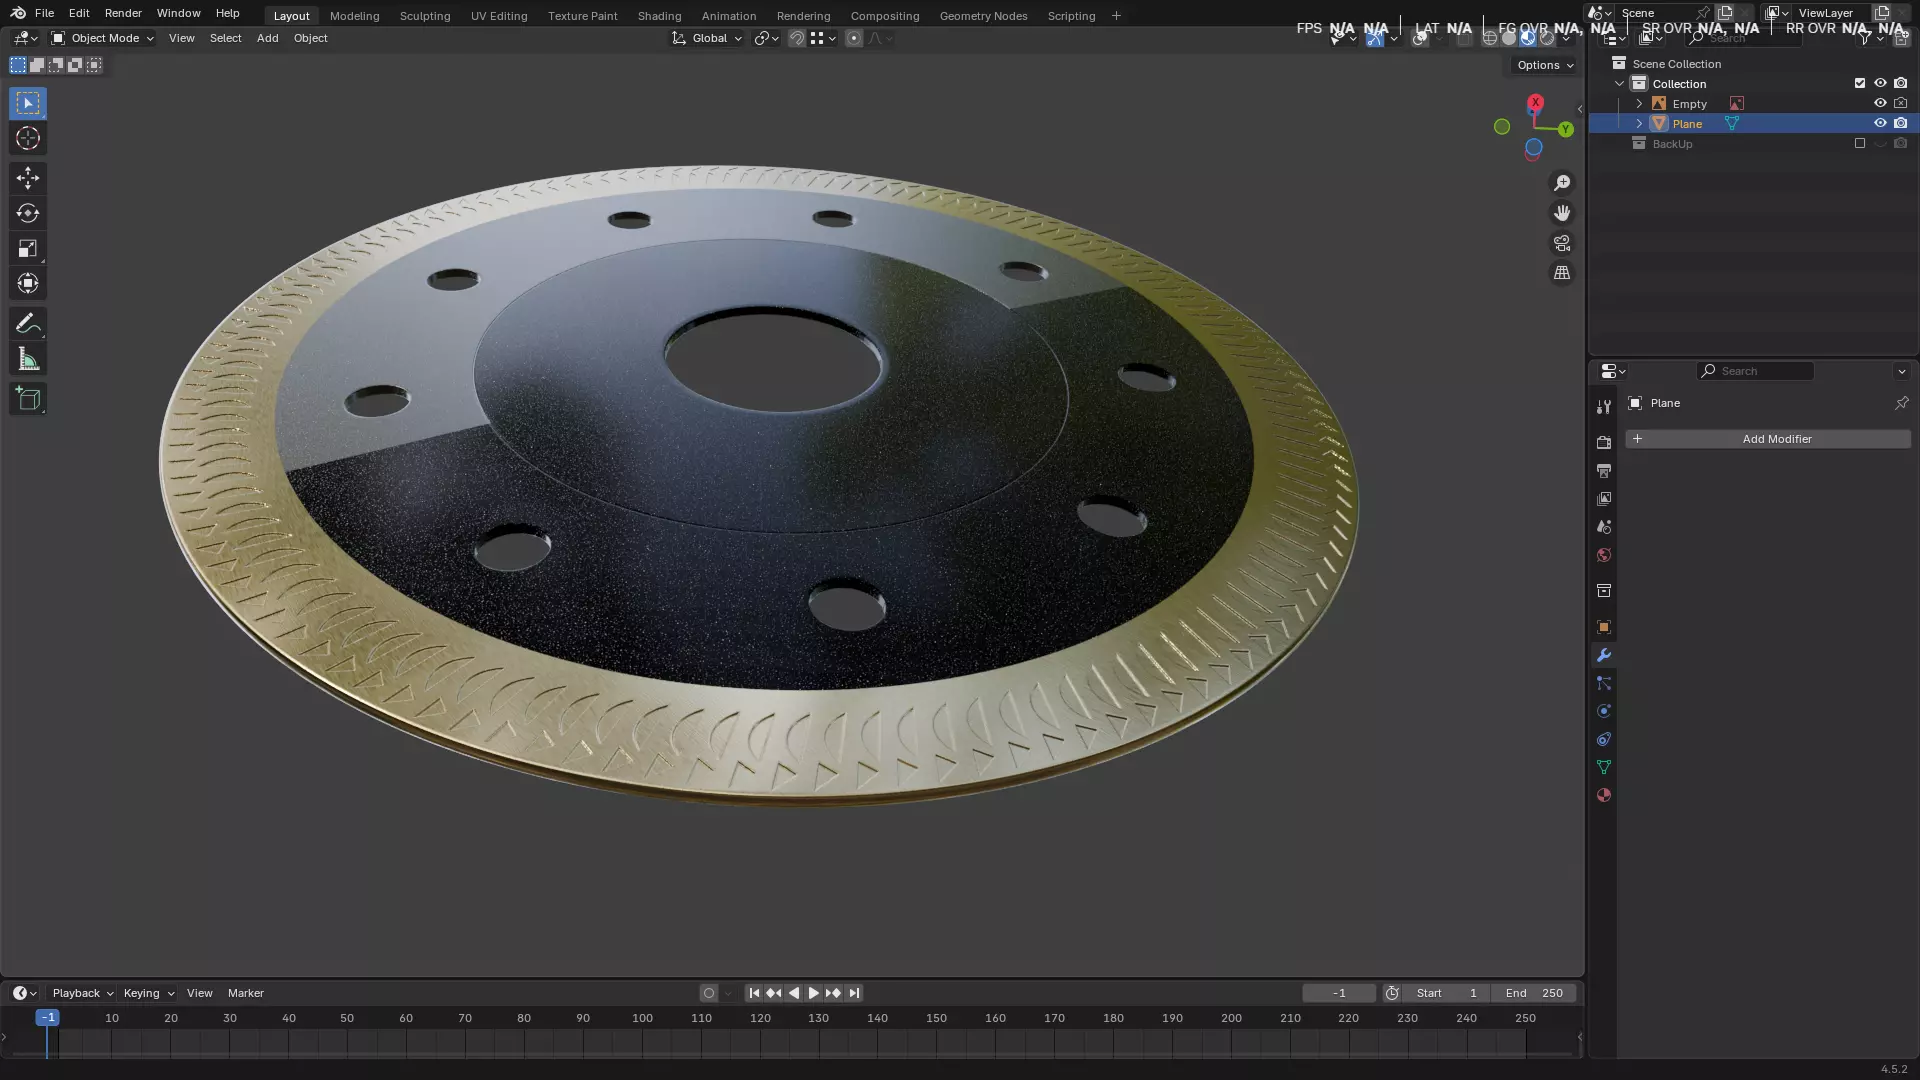The image size is (1920, 1080).
Task: Pin the Plane properties panel
Action: (x=1901, y=403)
